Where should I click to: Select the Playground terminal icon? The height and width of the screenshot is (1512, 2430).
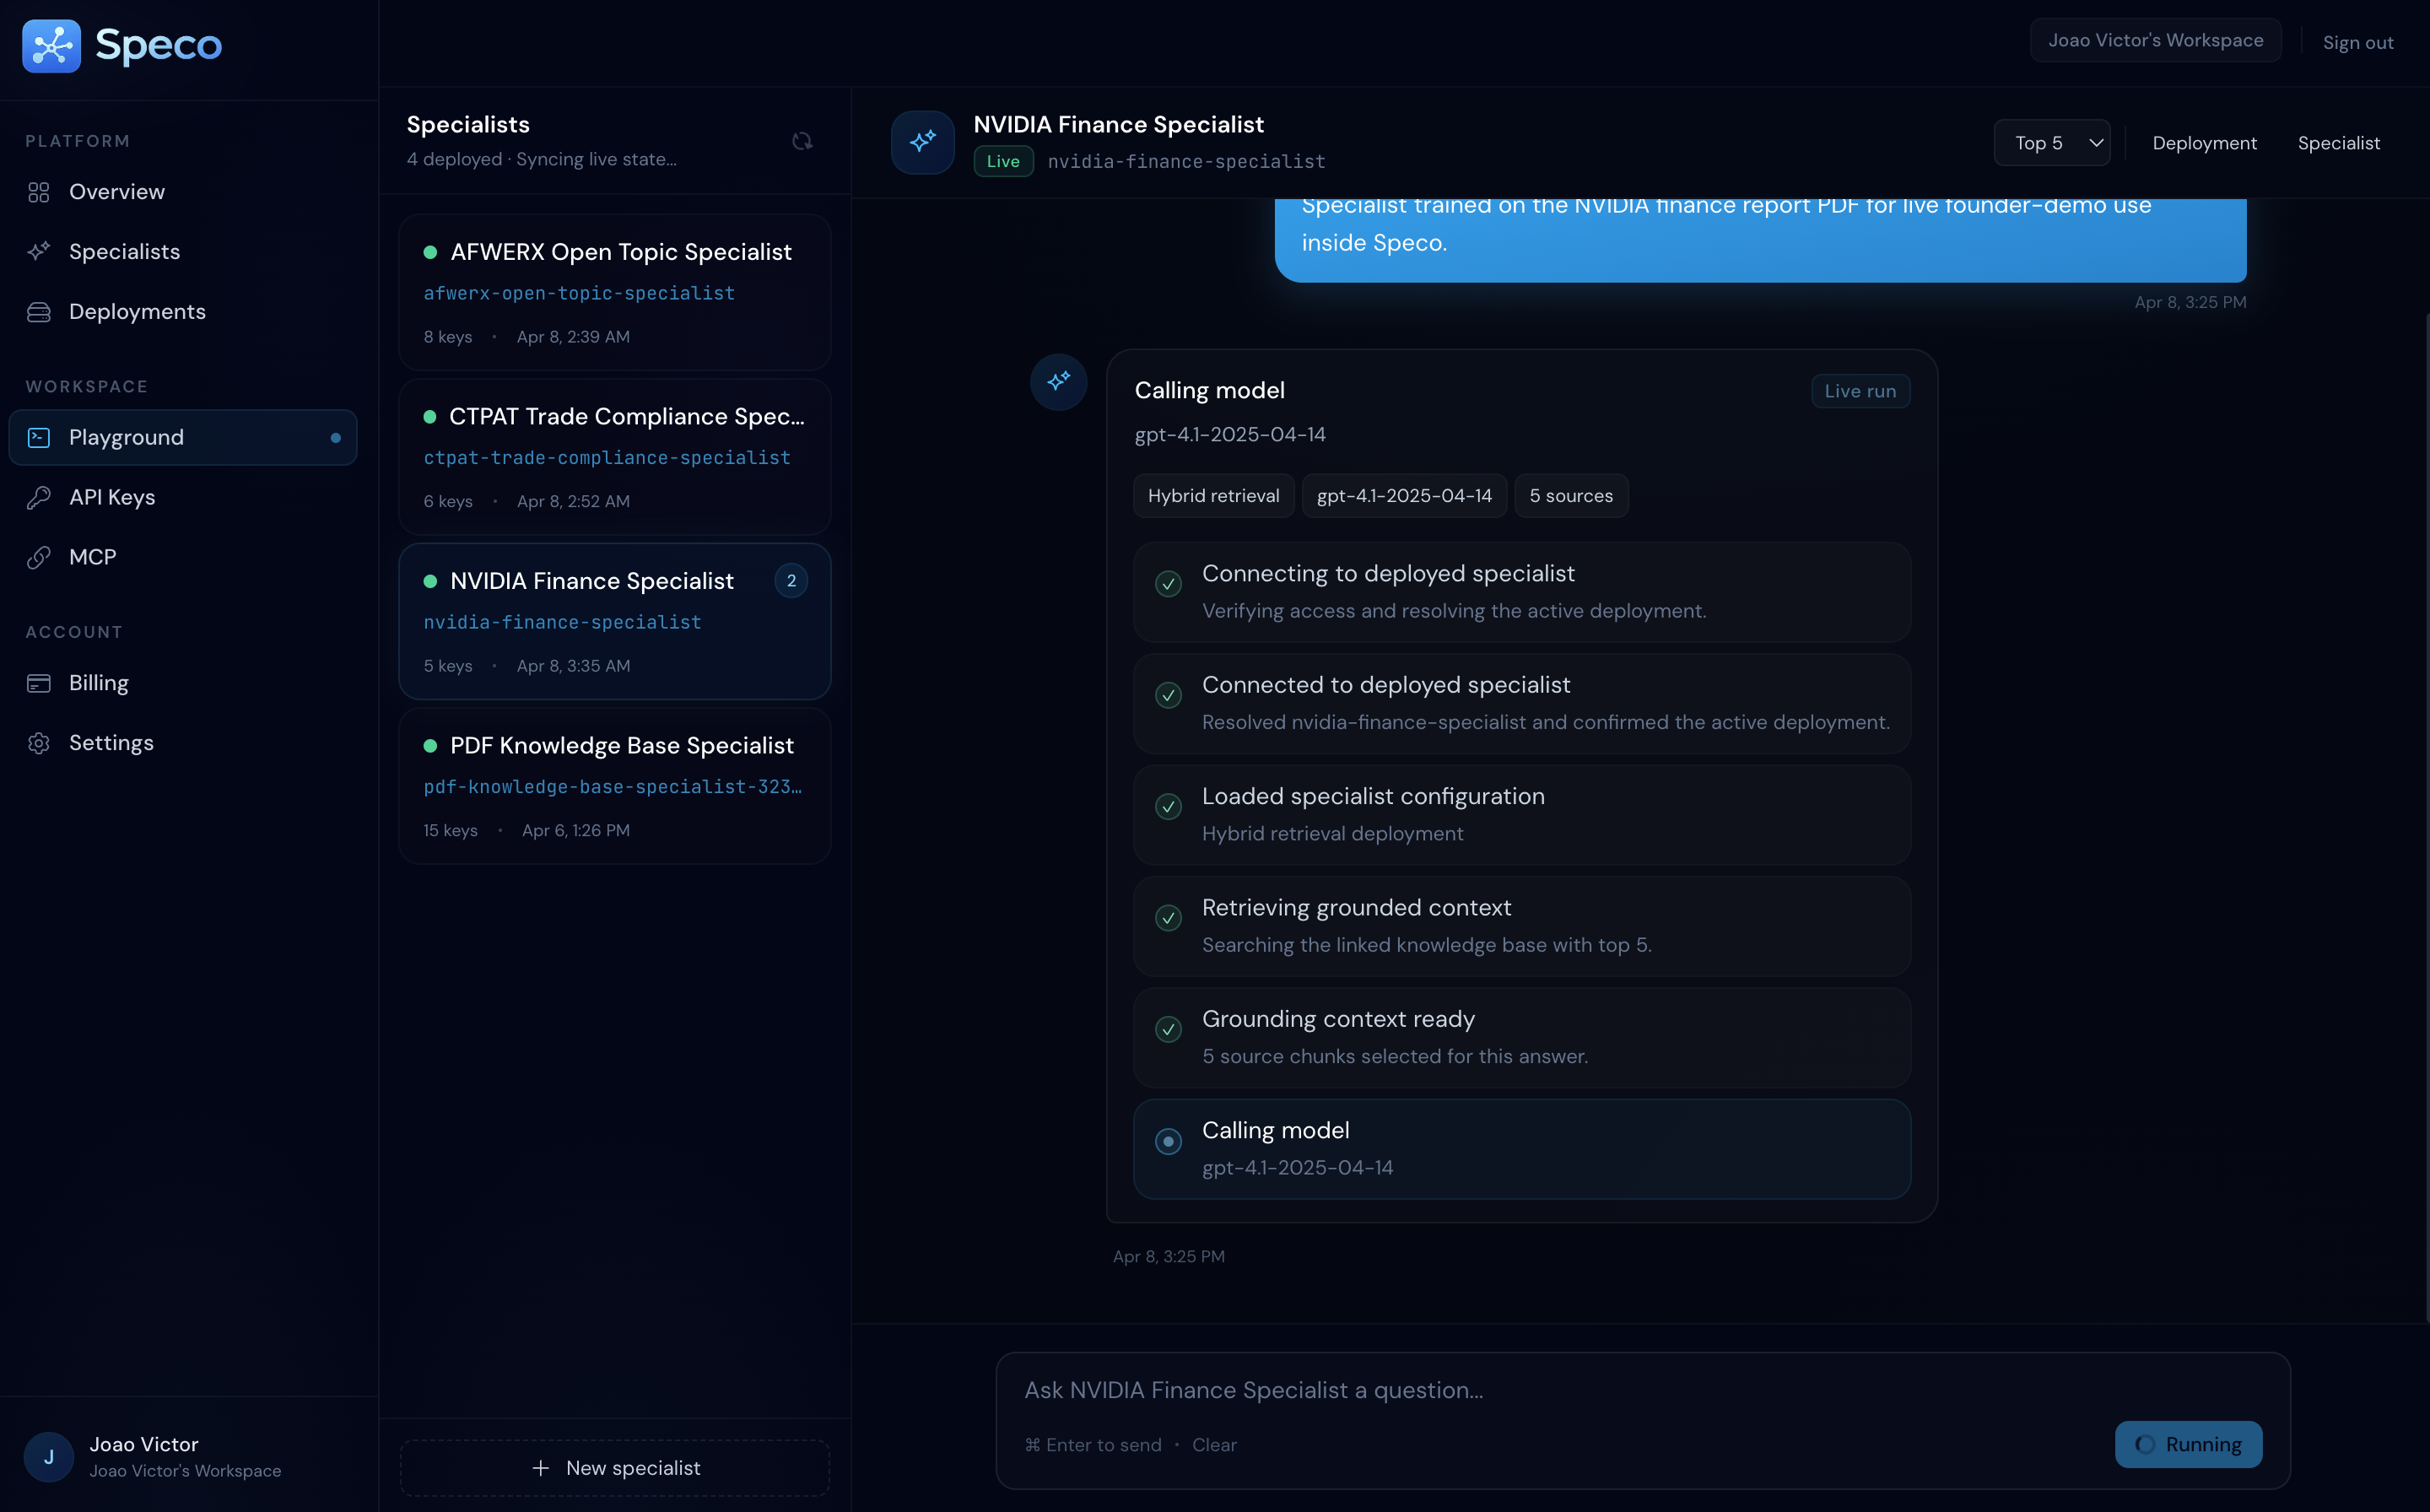(39, 437)
